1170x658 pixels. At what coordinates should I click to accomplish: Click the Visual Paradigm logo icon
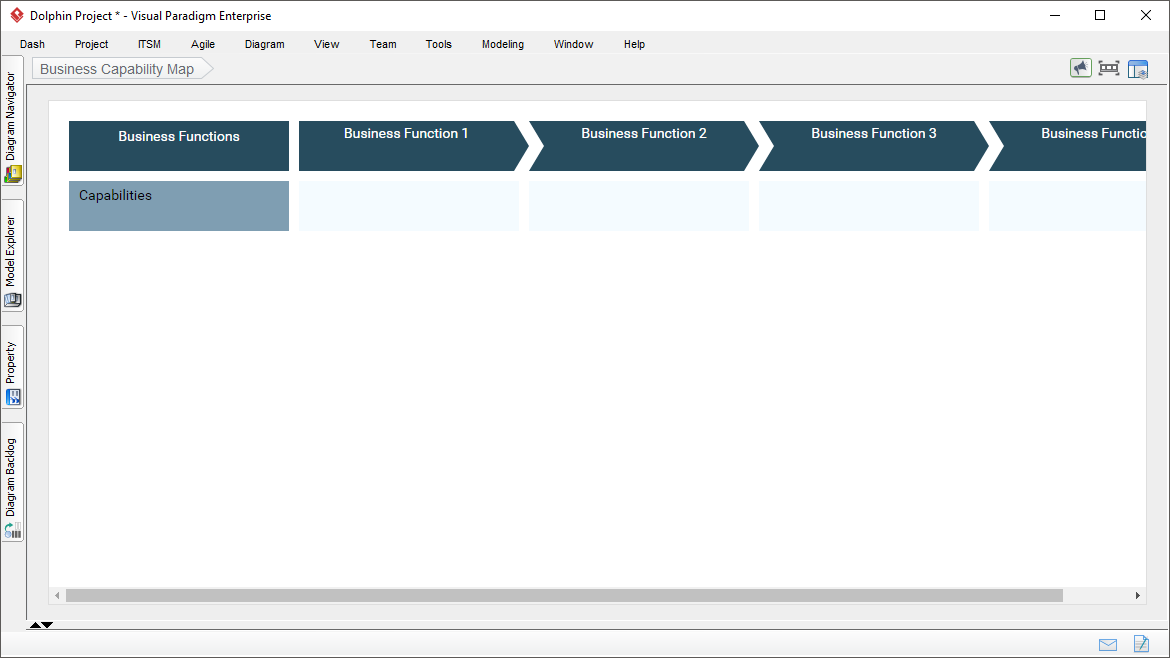coord(16,15)
